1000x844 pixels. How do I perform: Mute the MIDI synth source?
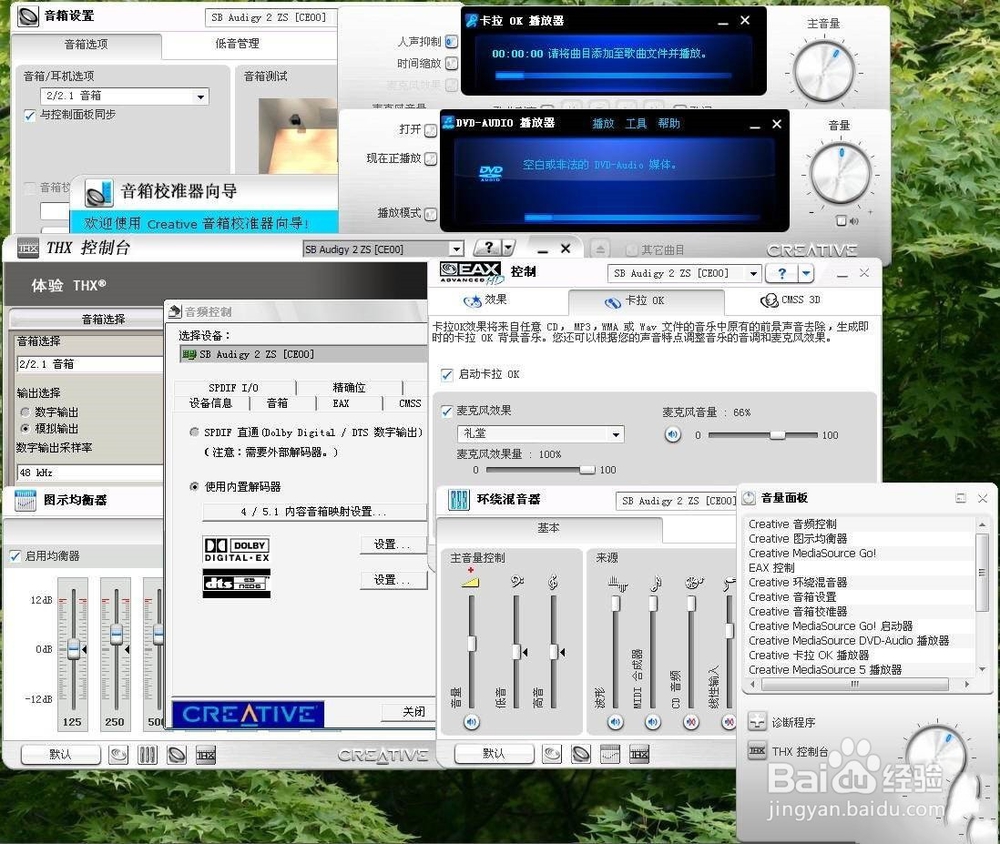[652, 722]
